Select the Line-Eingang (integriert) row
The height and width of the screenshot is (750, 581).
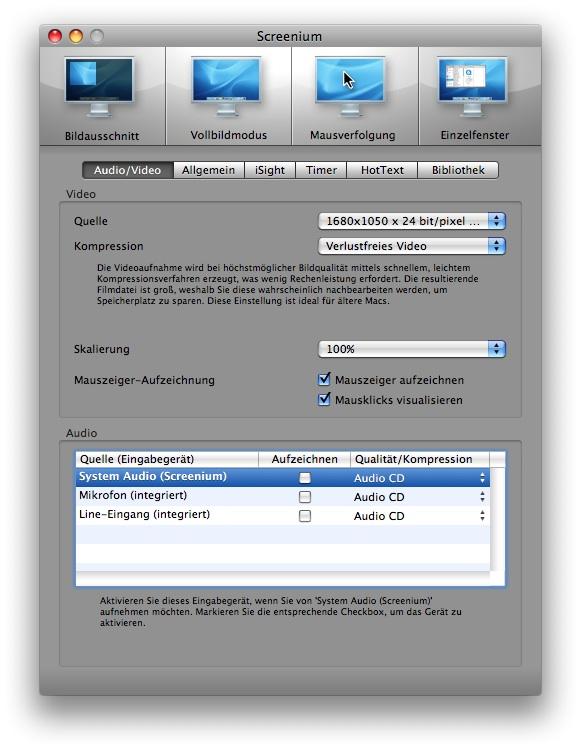pos(283,516)
